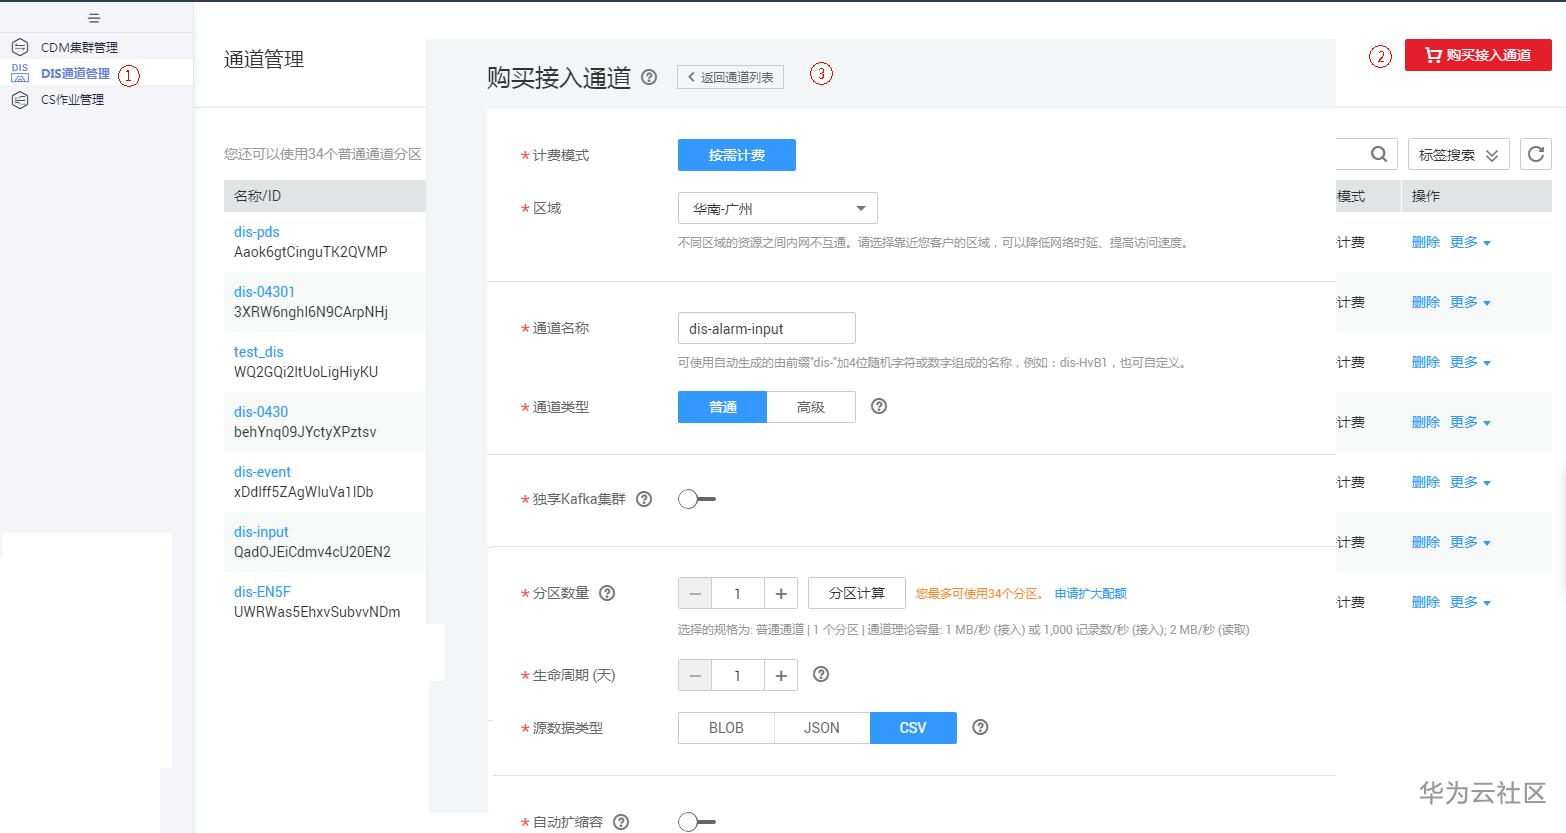Viewport: 1566px width, 833px height.
Task: Decrease 生命周期 days with the minus button
Action: click(694, 675)
